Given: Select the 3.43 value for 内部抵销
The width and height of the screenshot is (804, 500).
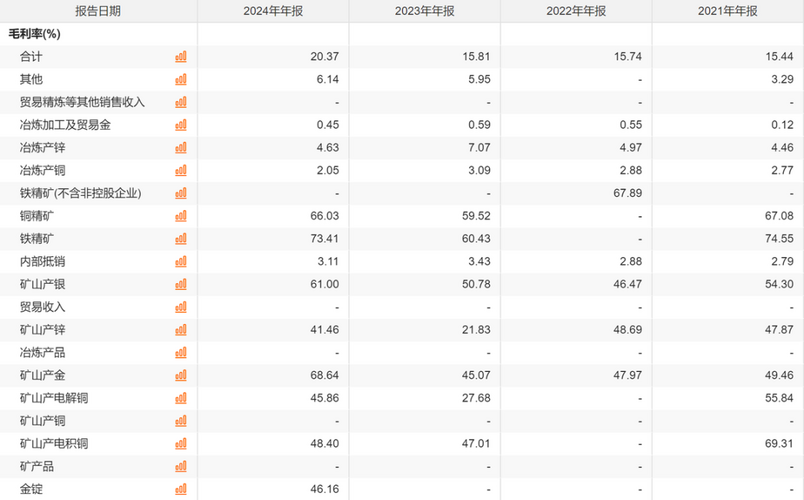Looking at the screenshot, I should tap(479, 262).
